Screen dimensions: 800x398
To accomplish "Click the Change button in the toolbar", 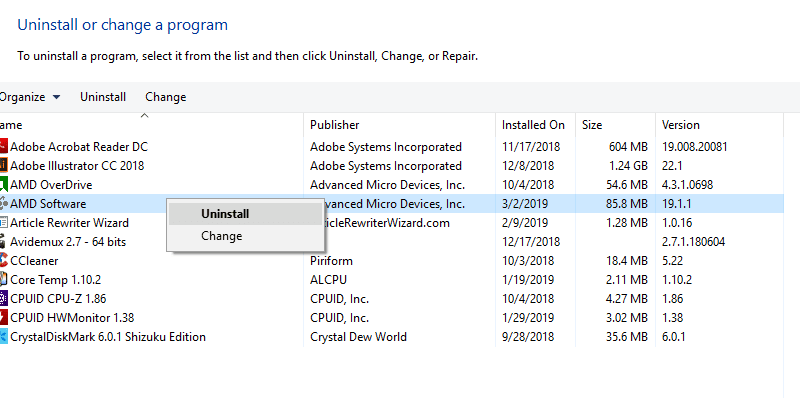I will tap(166, 97).
